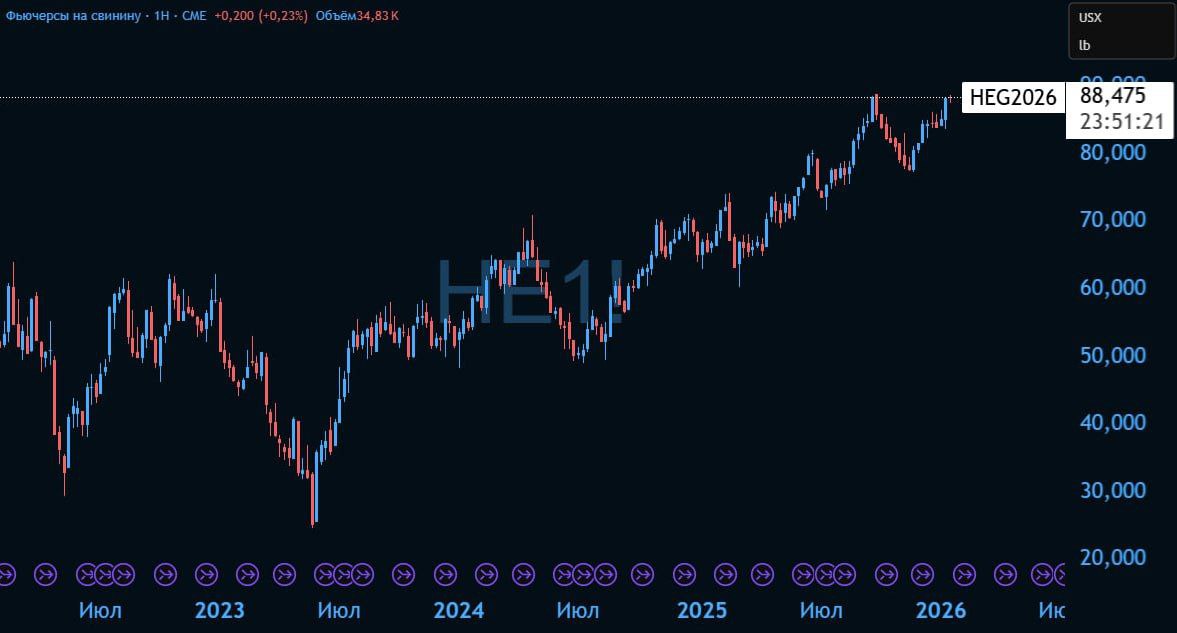
Task: Click the 23:51:21 bar countdown timer
Action: (x=1121, y=122)
